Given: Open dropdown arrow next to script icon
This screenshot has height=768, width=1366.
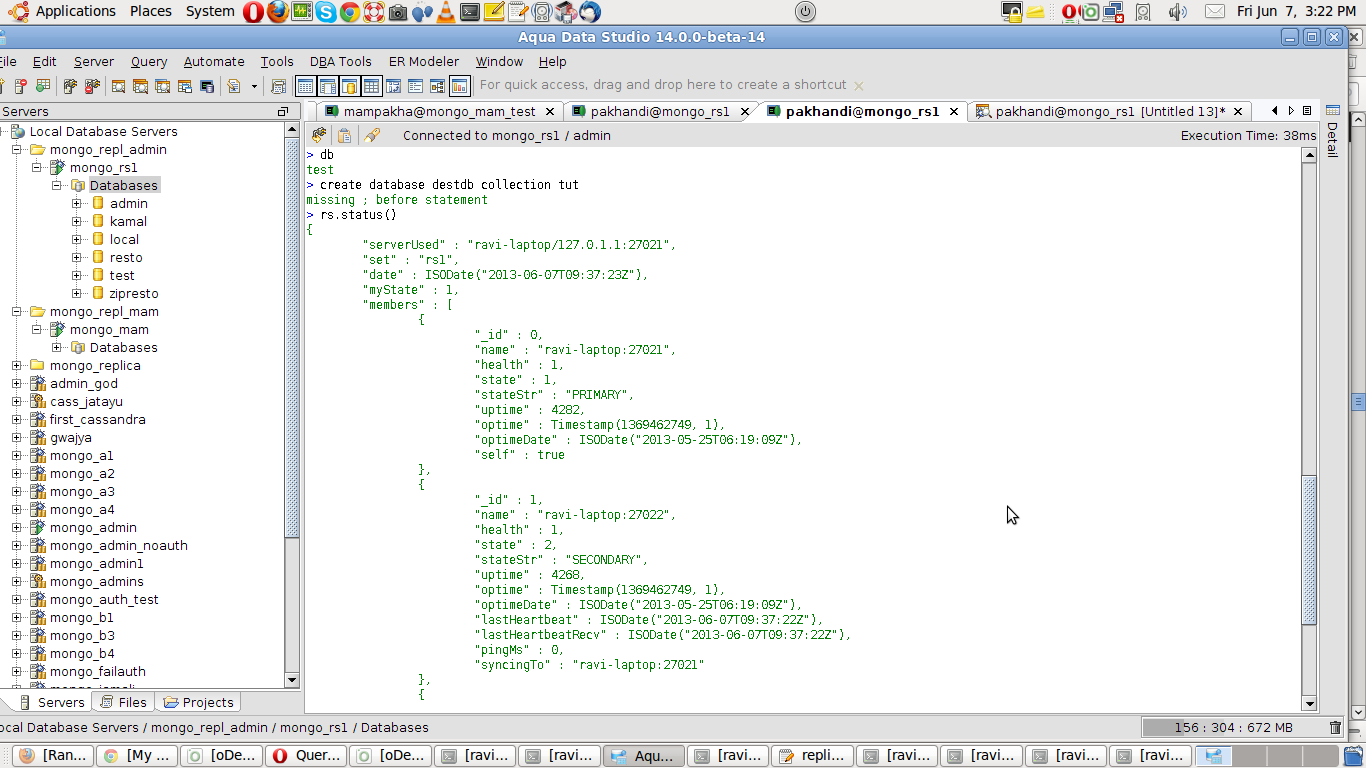Looking at the screenshot, I should (x=254, y=86).
